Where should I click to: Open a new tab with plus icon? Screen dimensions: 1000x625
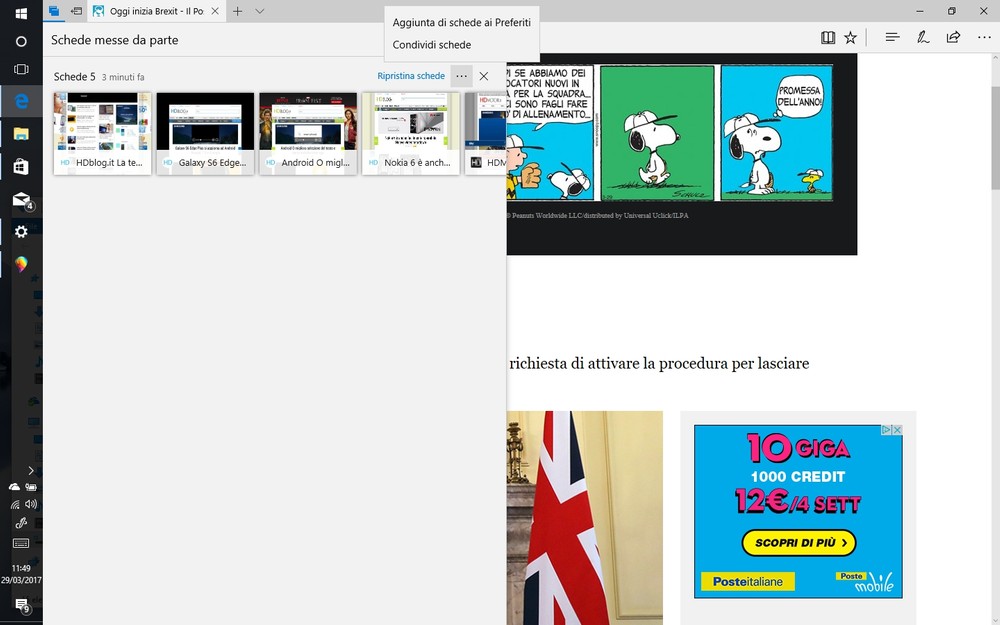237,11
